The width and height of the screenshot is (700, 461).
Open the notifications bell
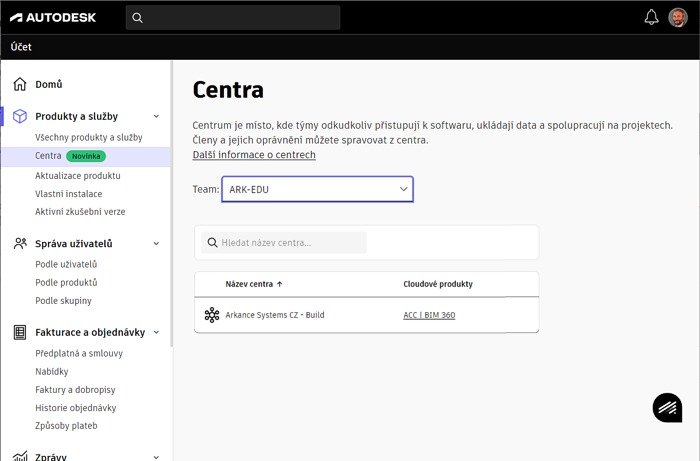(x=651, y=17)
